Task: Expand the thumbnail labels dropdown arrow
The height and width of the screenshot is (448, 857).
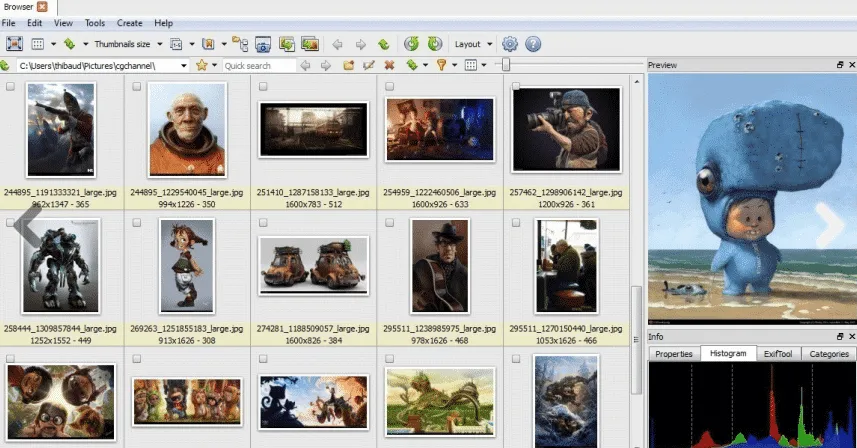Action: tap(192, 44)
